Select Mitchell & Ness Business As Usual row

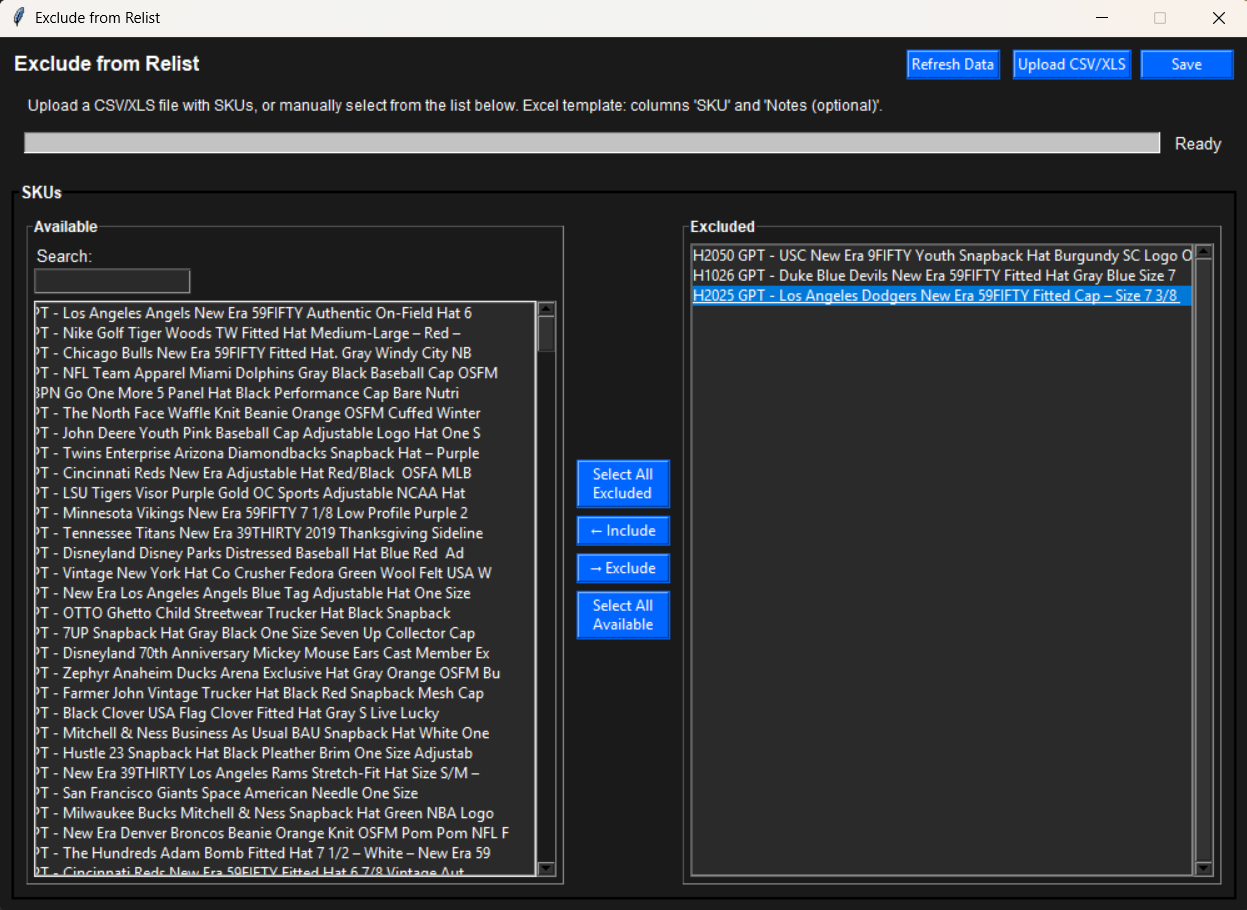(286, 733)
